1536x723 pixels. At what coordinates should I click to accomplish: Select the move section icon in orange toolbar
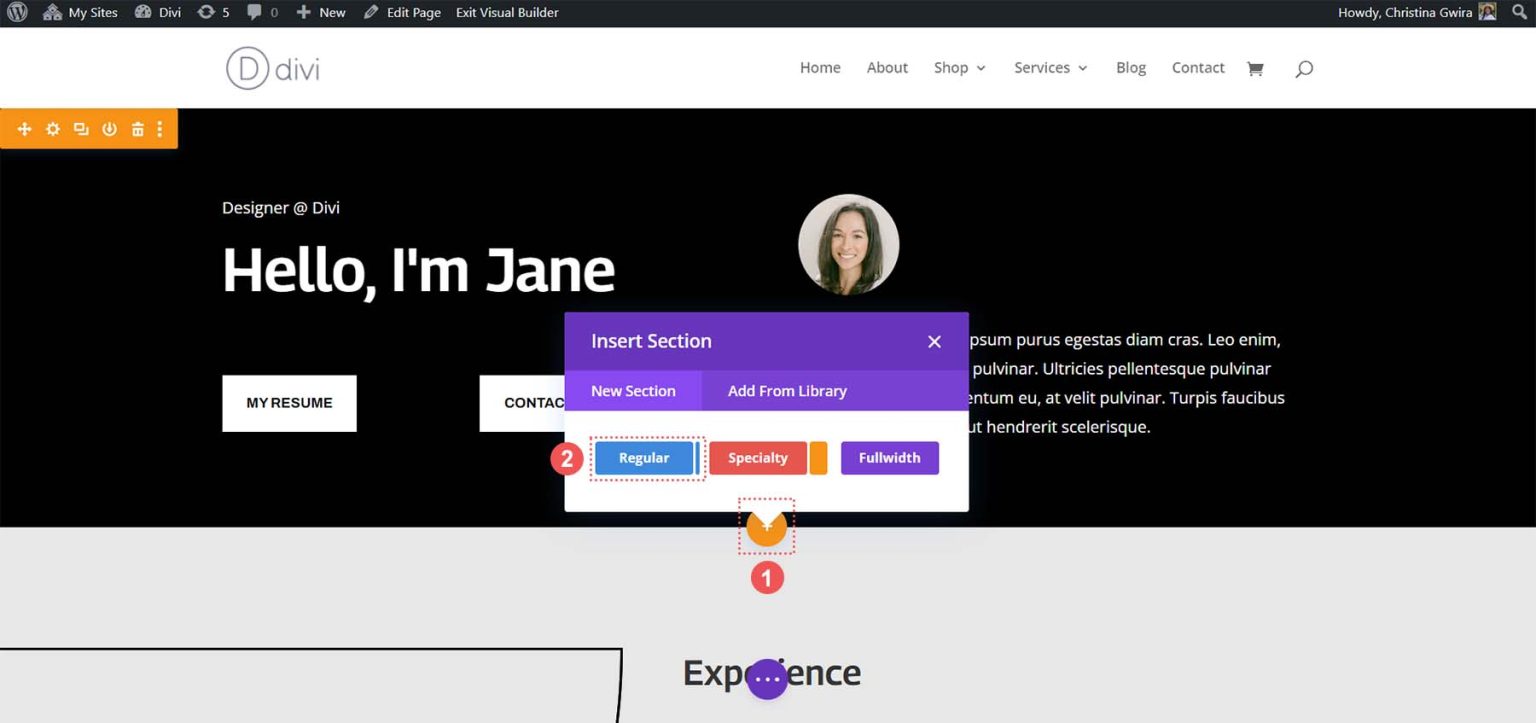click(x=24, y=128)
